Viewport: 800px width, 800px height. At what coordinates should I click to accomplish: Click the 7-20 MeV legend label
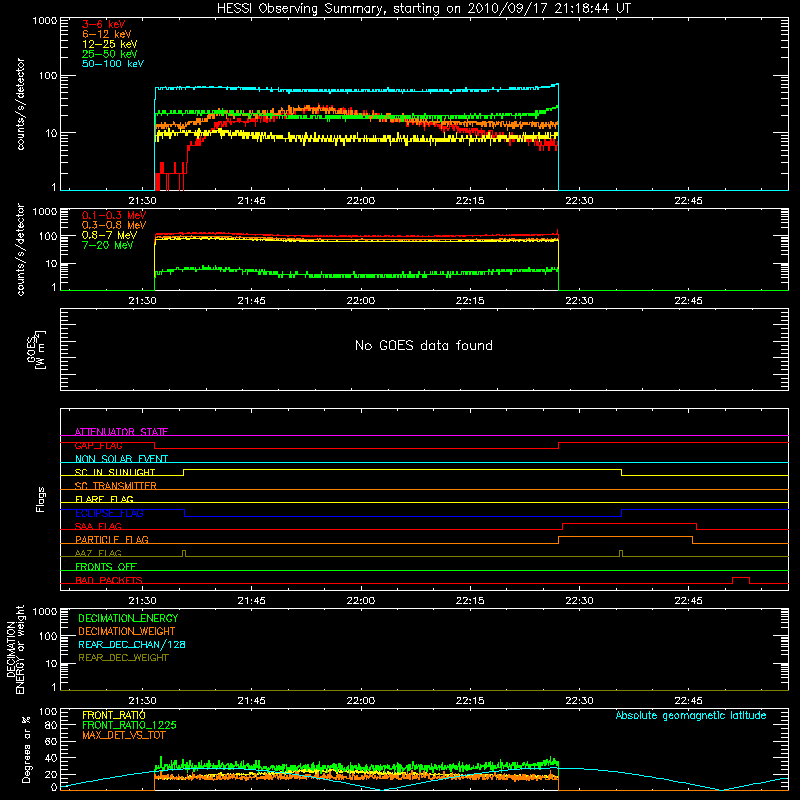(x=107, y=245)
